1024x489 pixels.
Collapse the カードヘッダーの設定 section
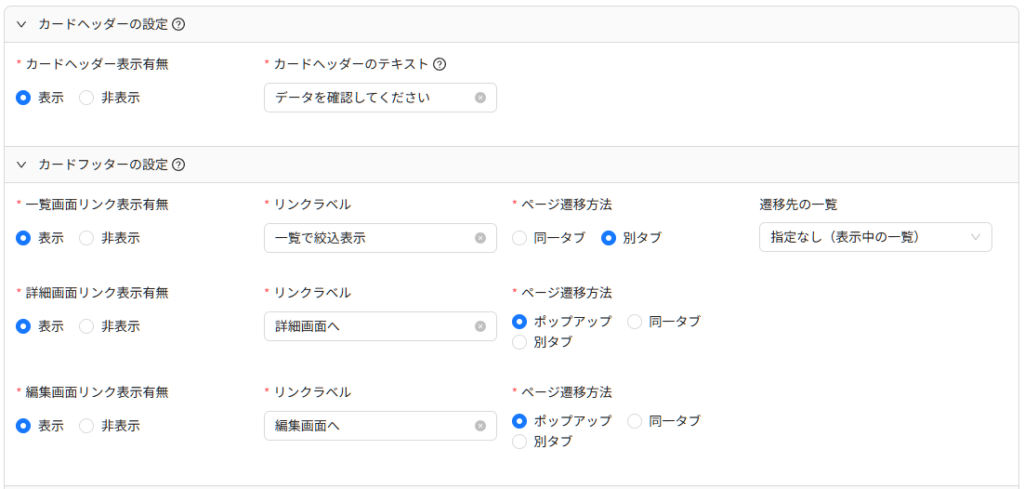(x=22, y=25)
